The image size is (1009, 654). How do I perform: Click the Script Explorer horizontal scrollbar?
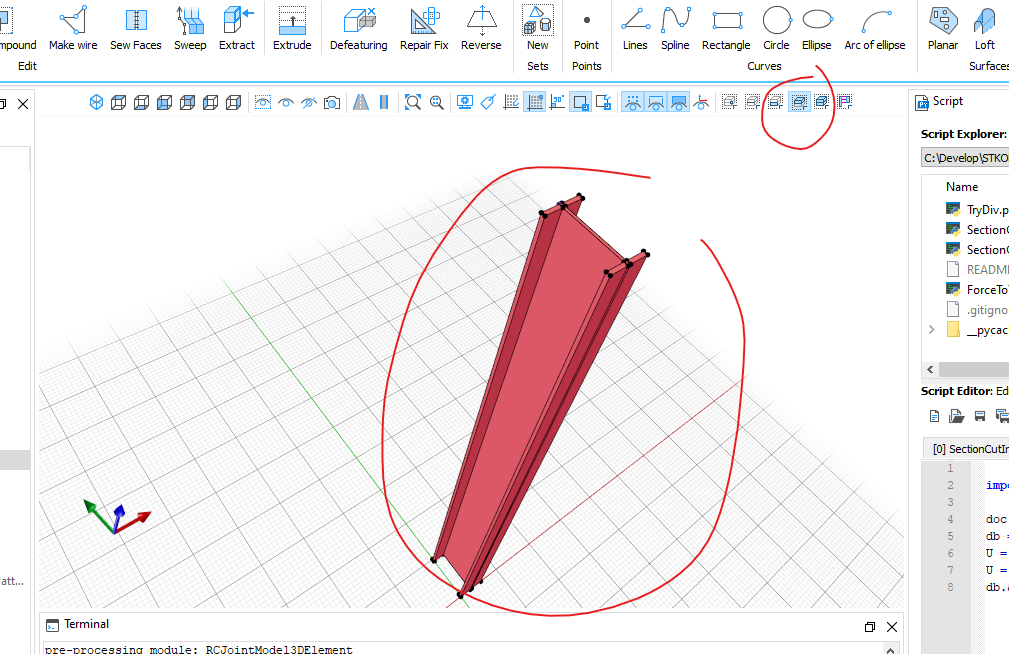point(974,369)
